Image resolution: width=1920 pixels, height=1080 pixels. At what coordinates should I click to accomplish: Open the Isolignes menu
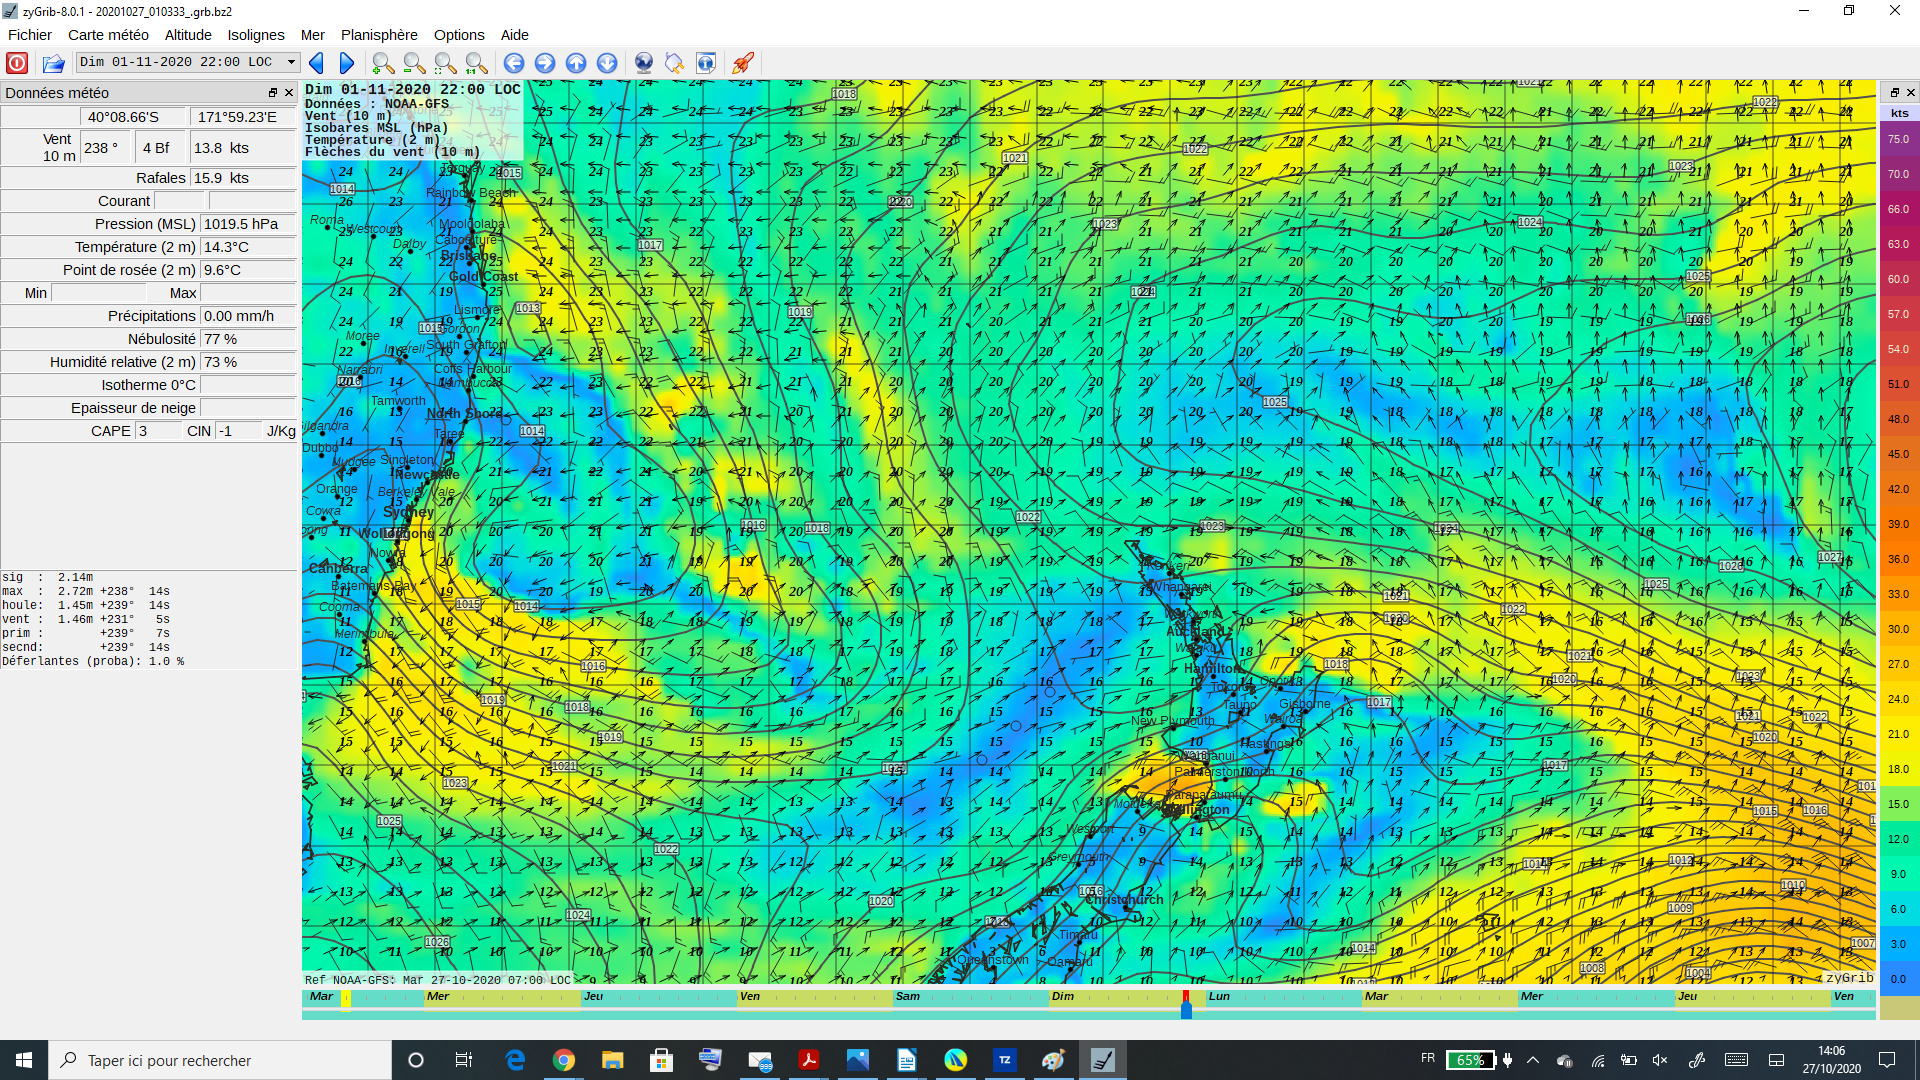tap(256, 35)
